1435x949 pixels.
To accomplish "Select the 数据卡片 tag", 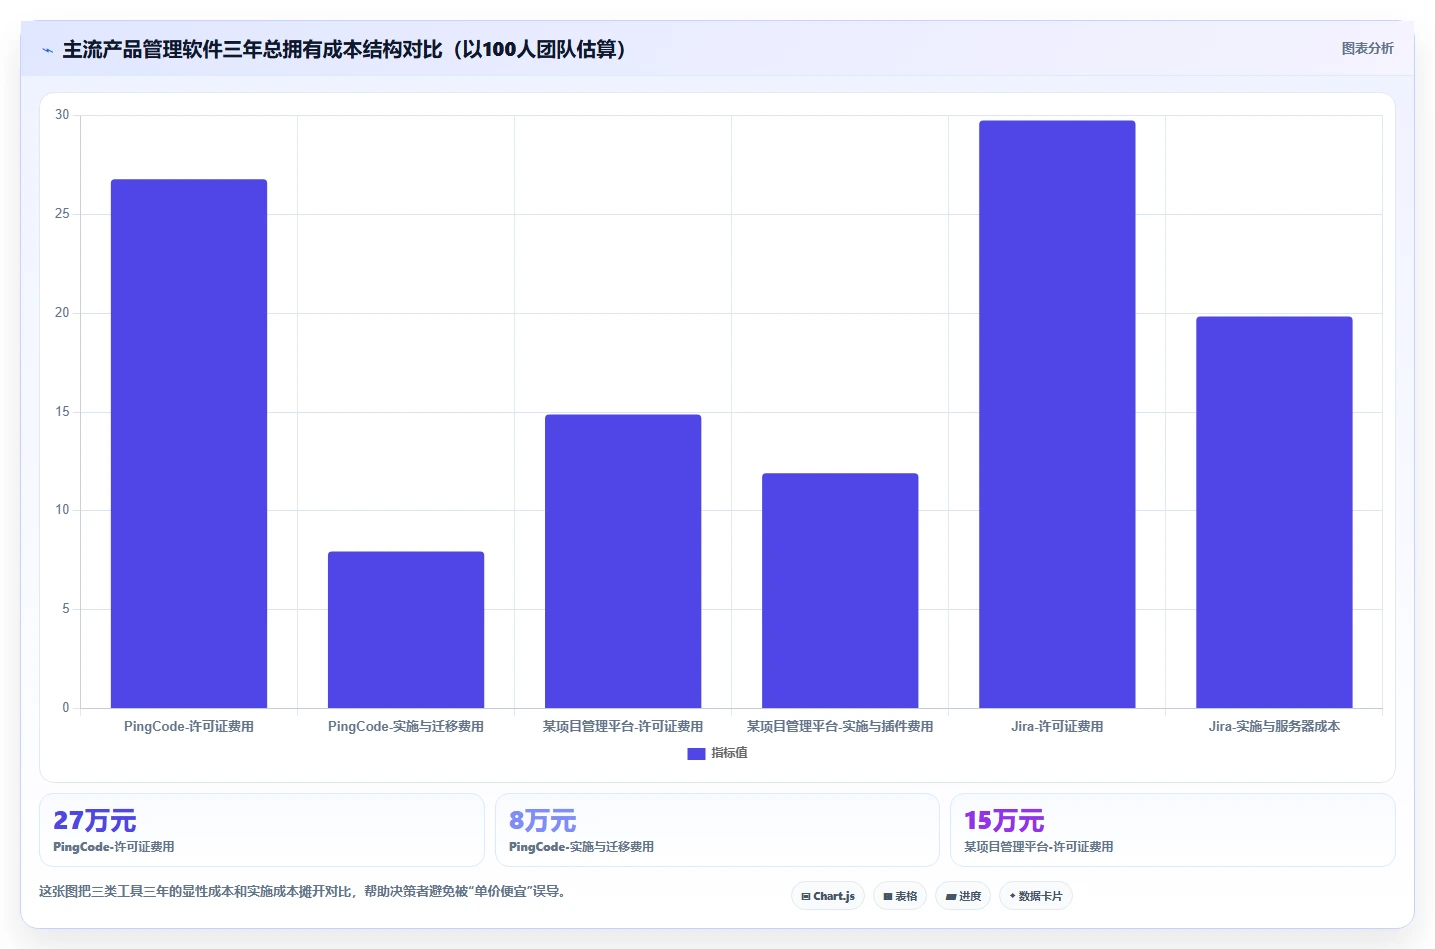I will [1036, 896].
